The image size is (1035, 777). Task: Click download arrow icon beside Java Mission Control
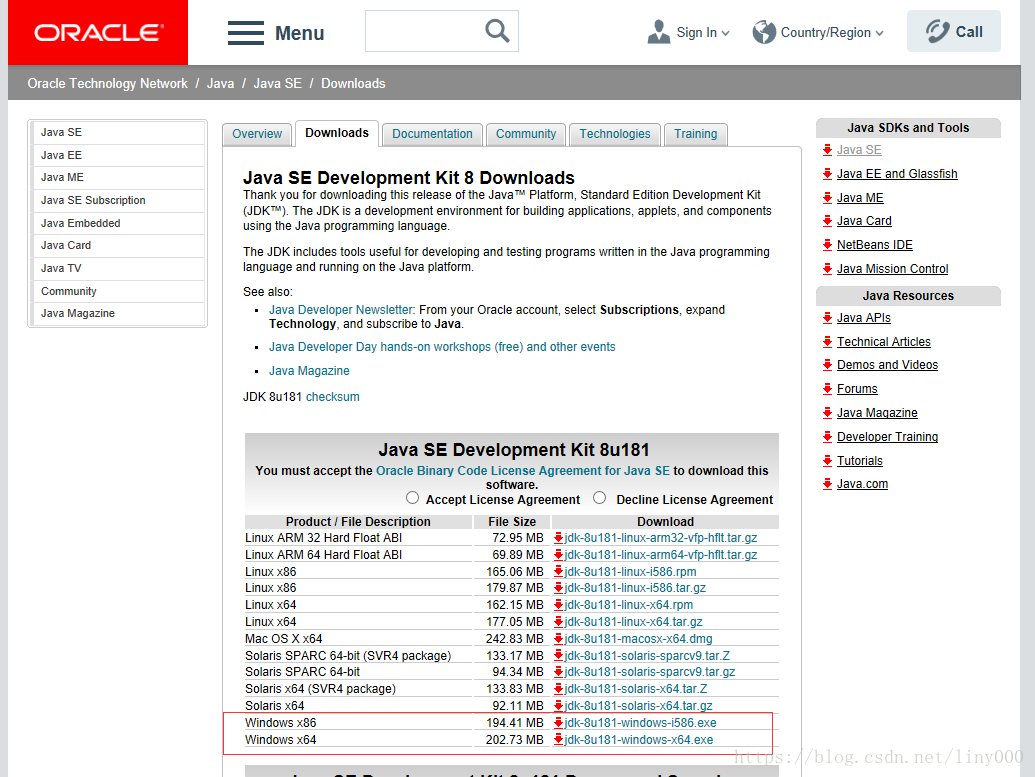click(827, 269)
